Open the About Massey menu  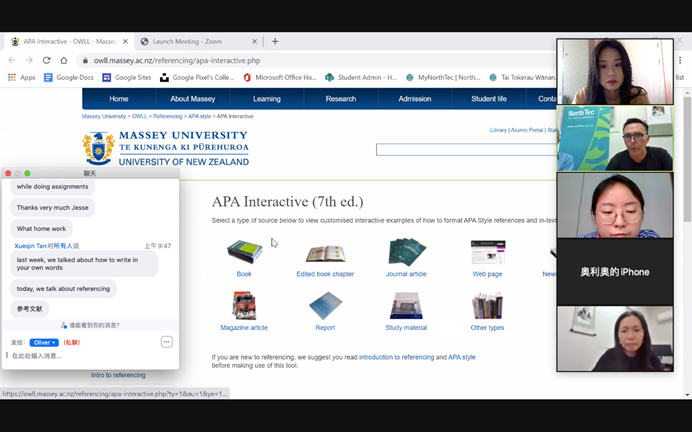(193, 99)
